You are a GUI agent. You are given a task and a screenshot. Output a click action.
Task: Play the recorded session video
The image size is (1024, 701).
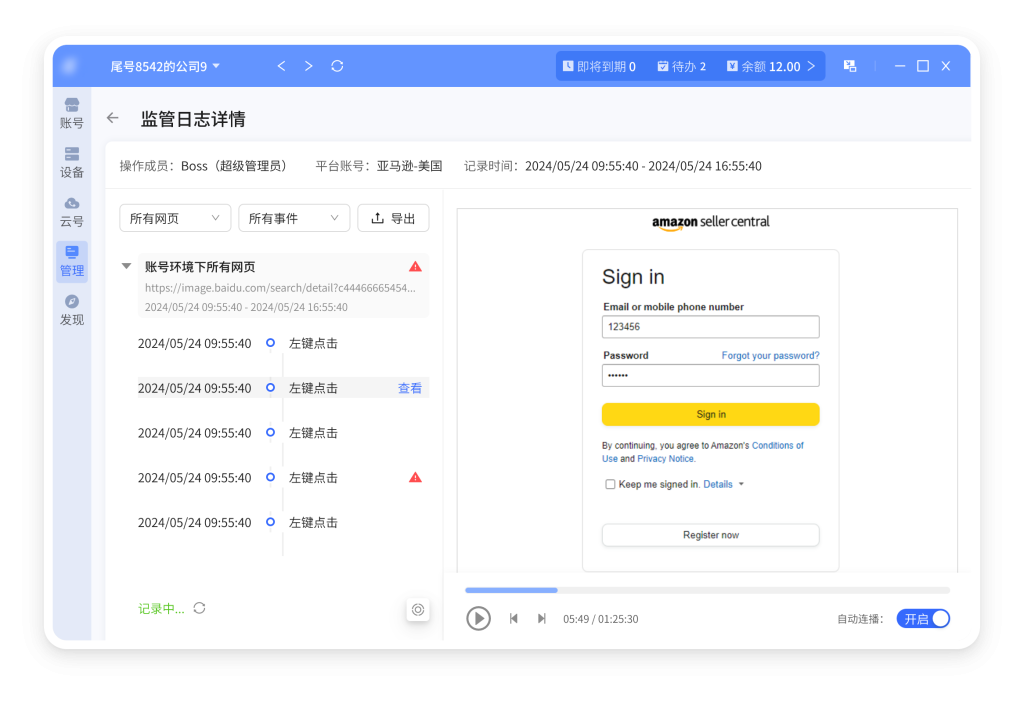coord(478,618)
